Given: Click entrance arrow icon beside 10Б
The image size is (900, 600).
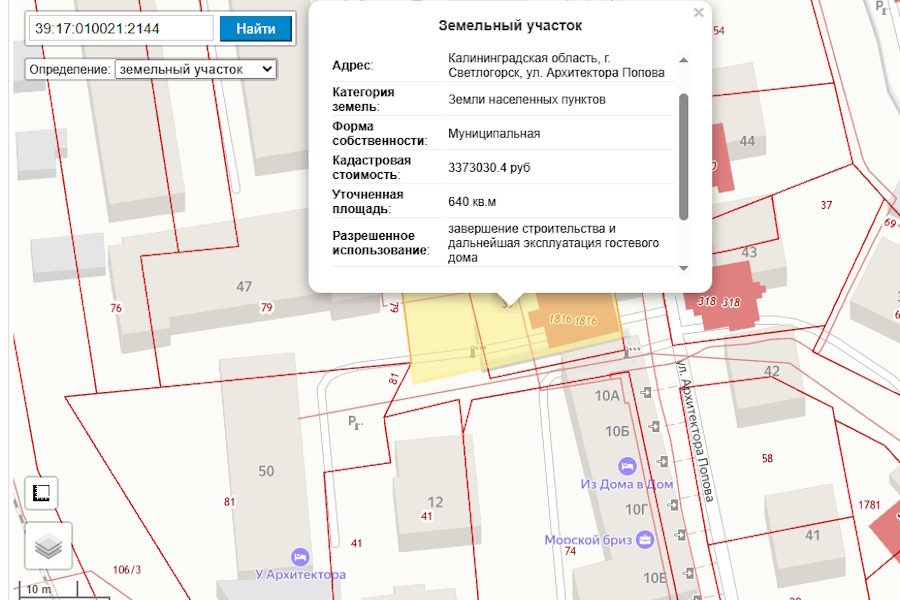Looking at the screenshot, I should pos(654,426).
